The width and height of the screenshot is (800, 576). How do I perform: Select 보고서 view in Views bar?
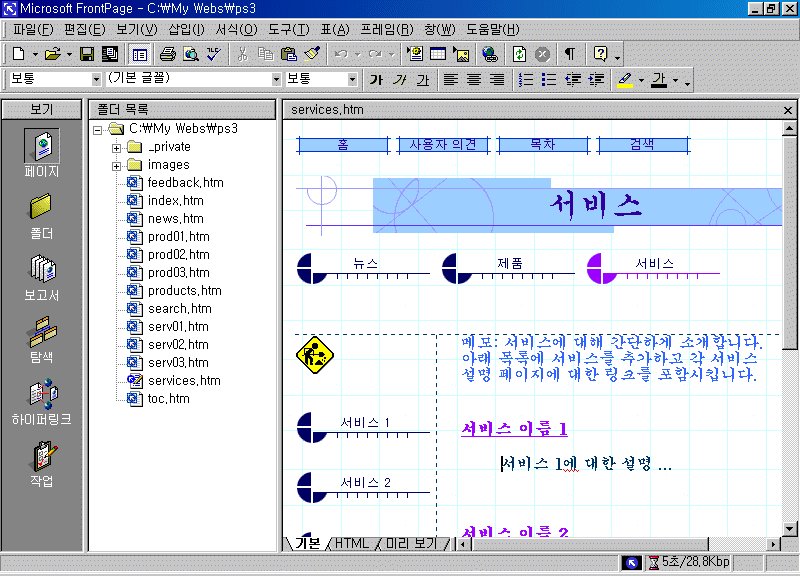42,278
